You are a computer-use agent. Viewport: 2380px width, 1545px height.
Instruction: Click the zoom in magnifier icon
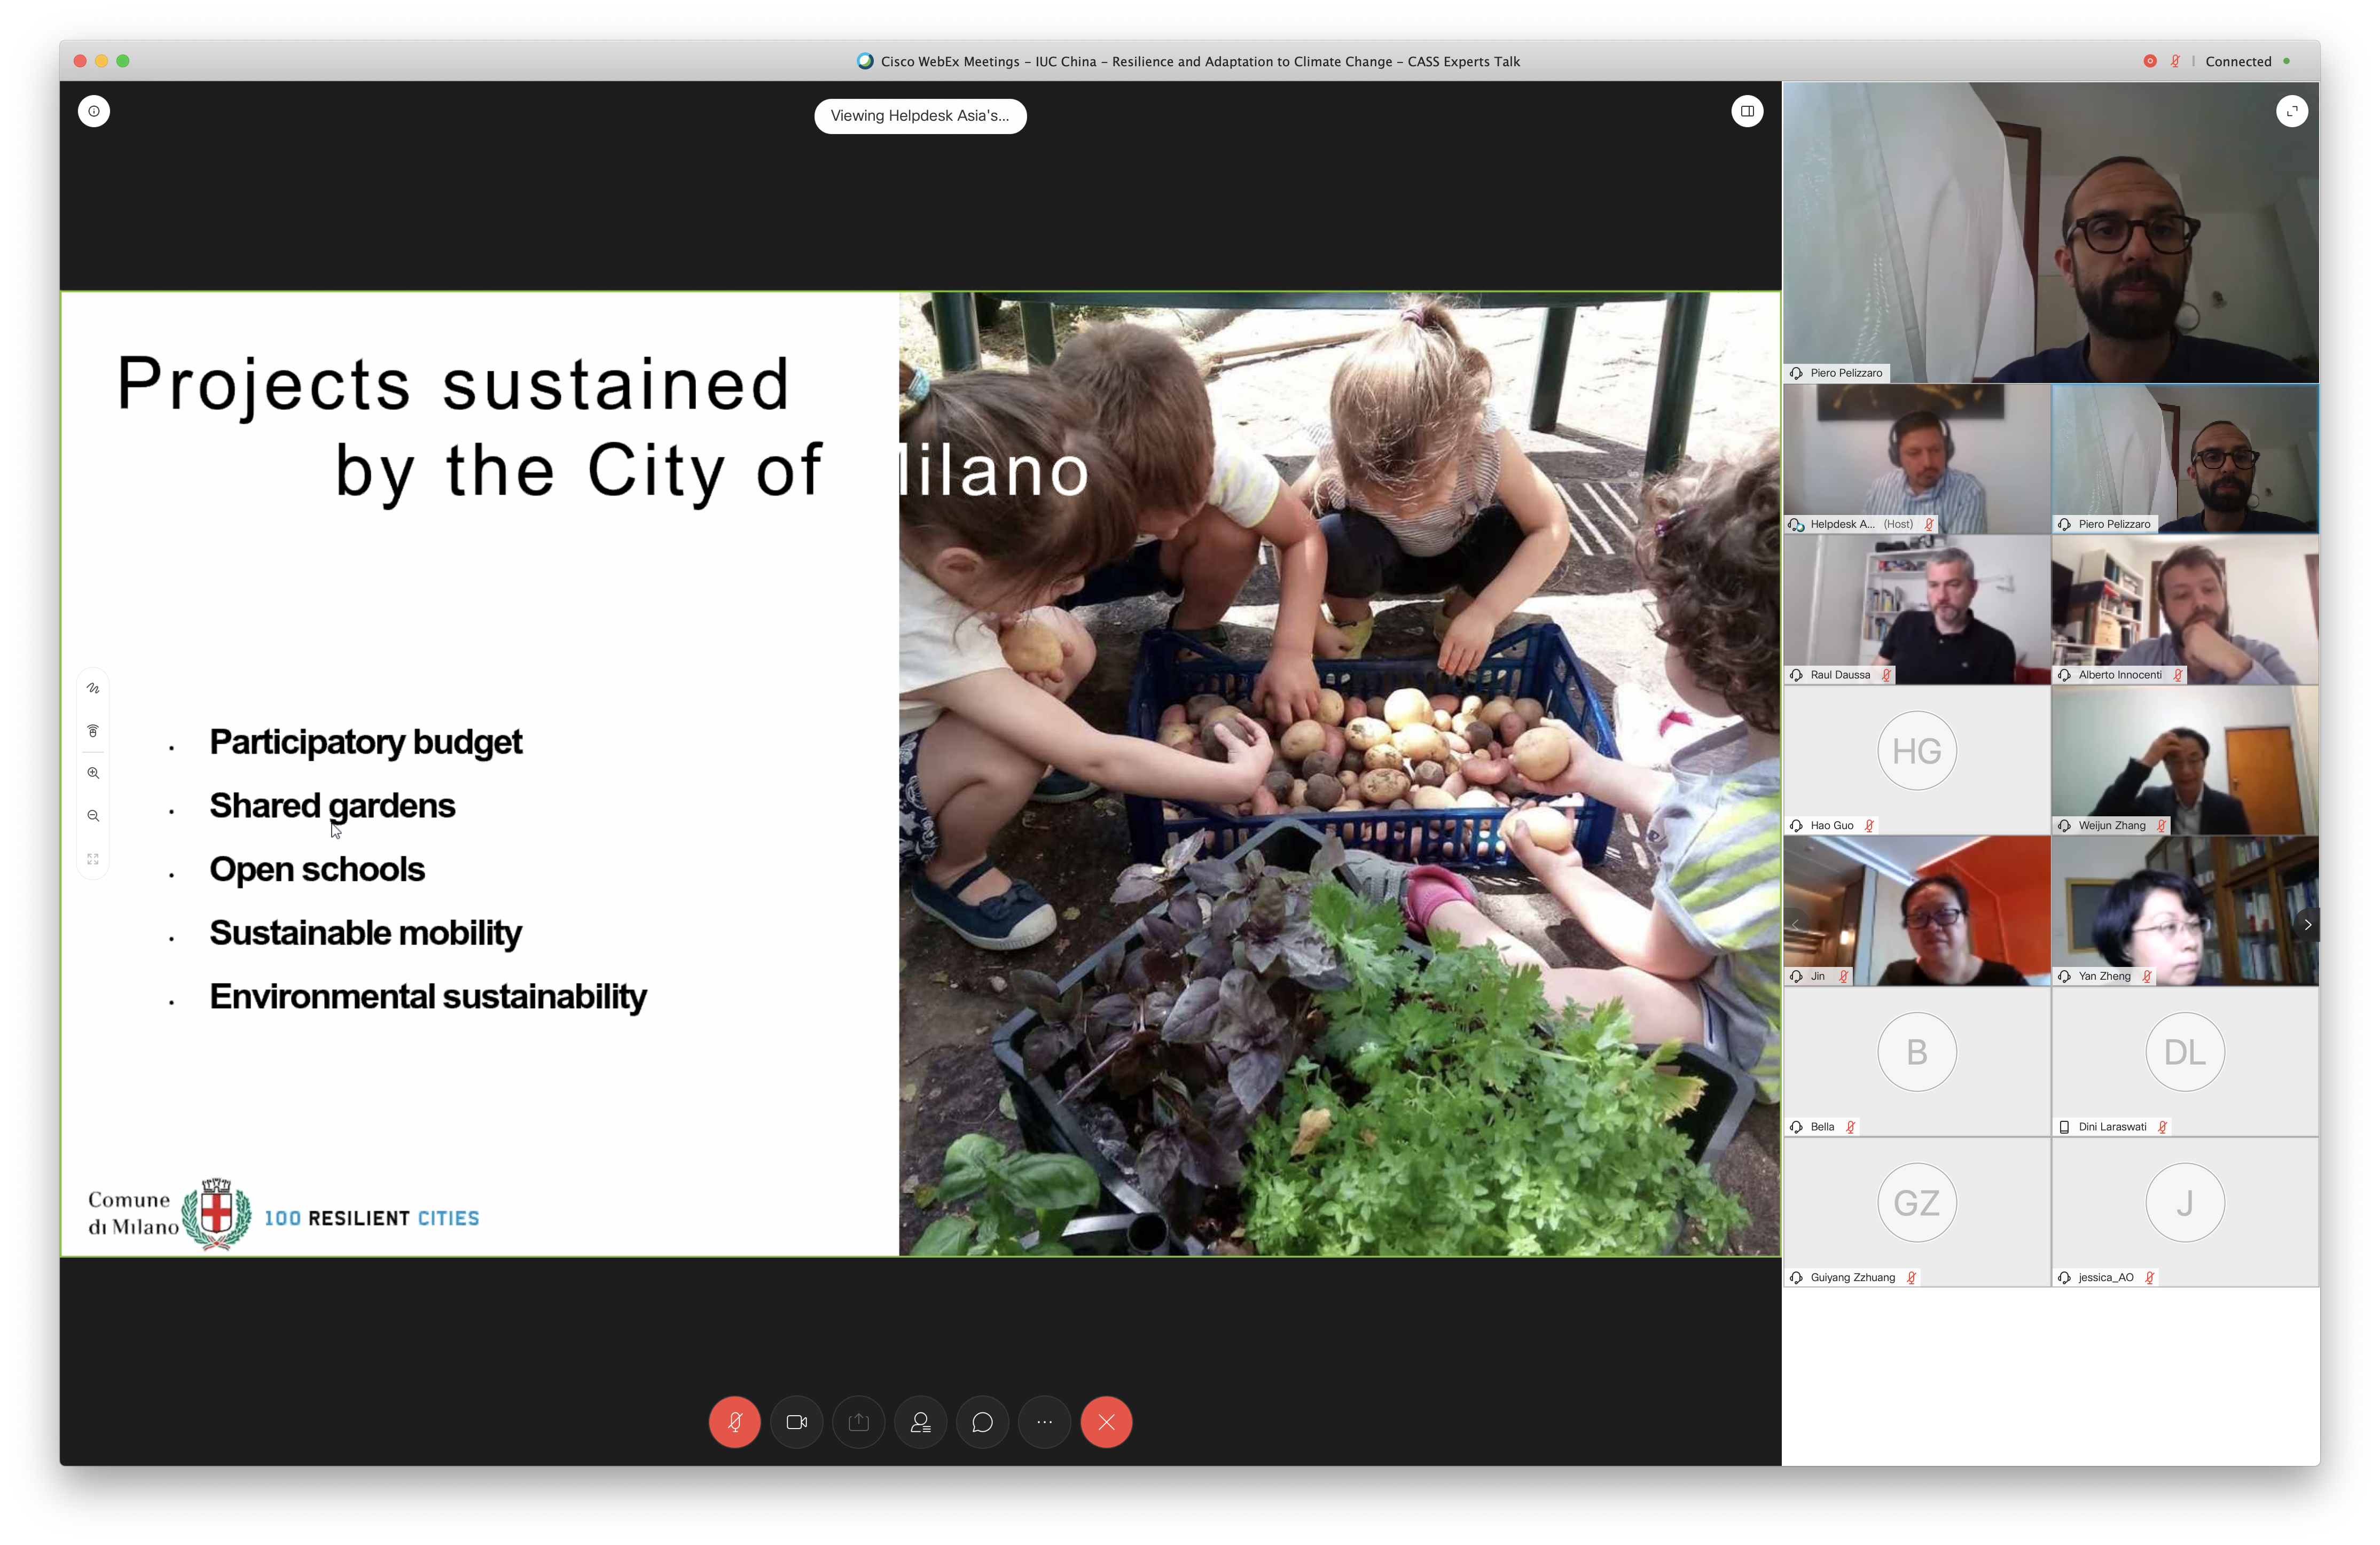click(93, 773)
